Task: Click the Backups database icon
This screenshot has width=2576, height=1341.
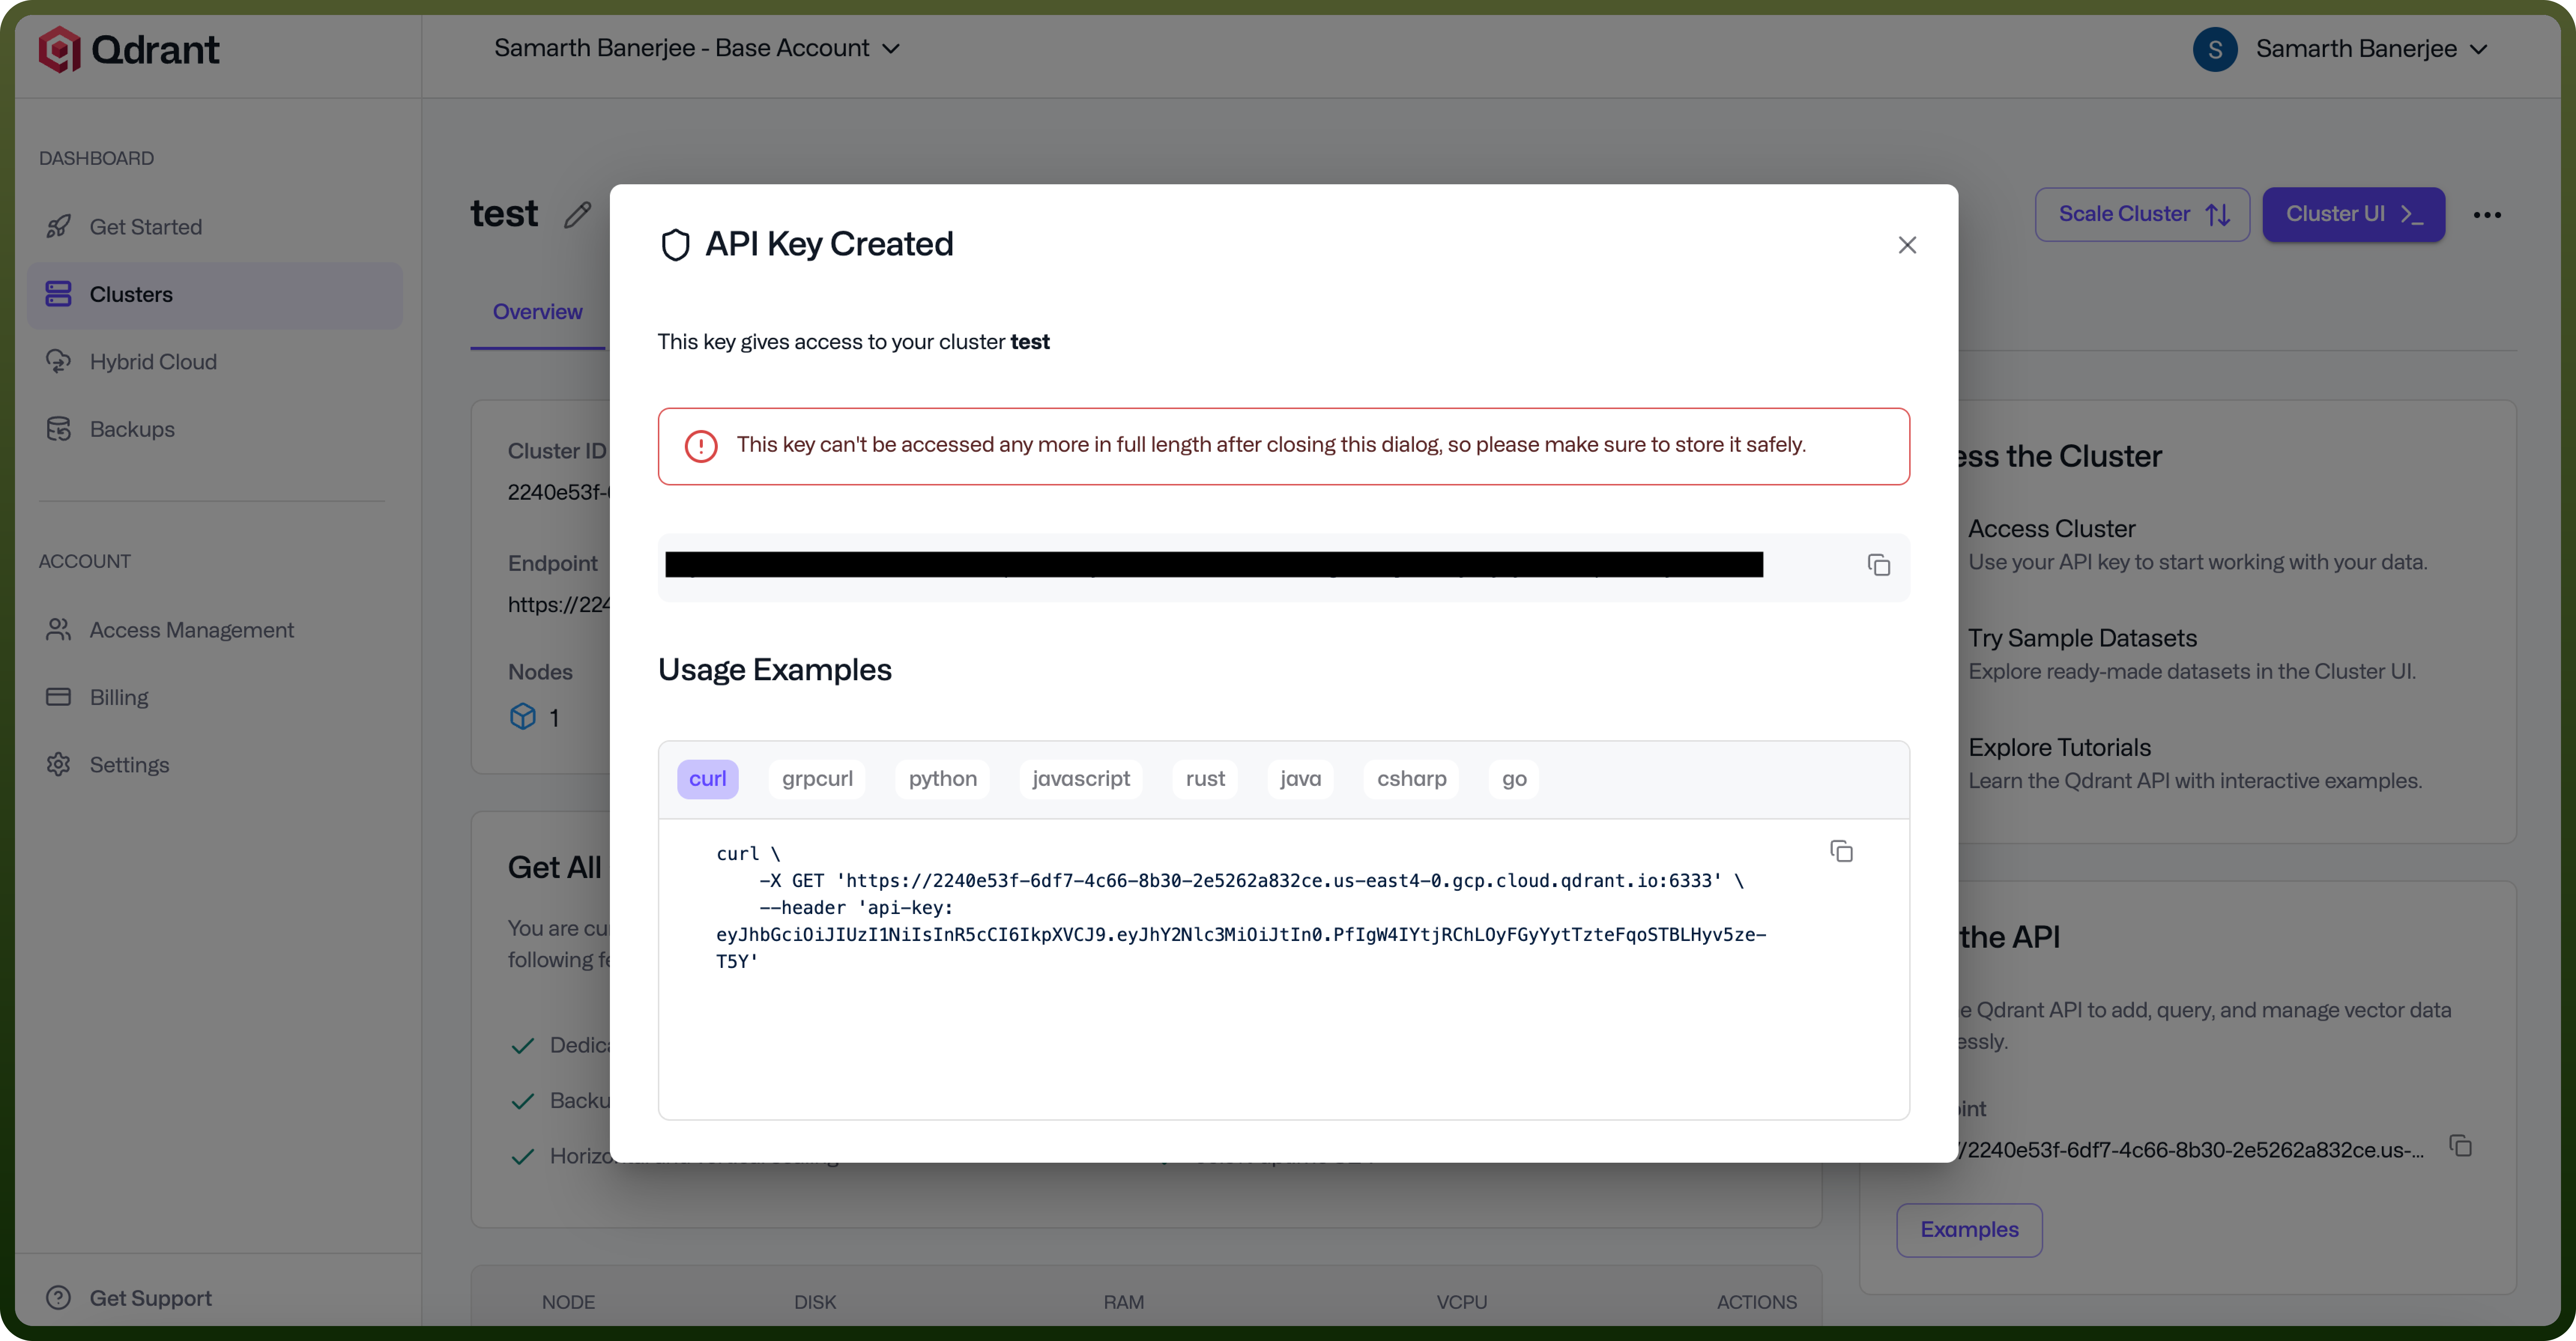Action: tap(58, 429)
